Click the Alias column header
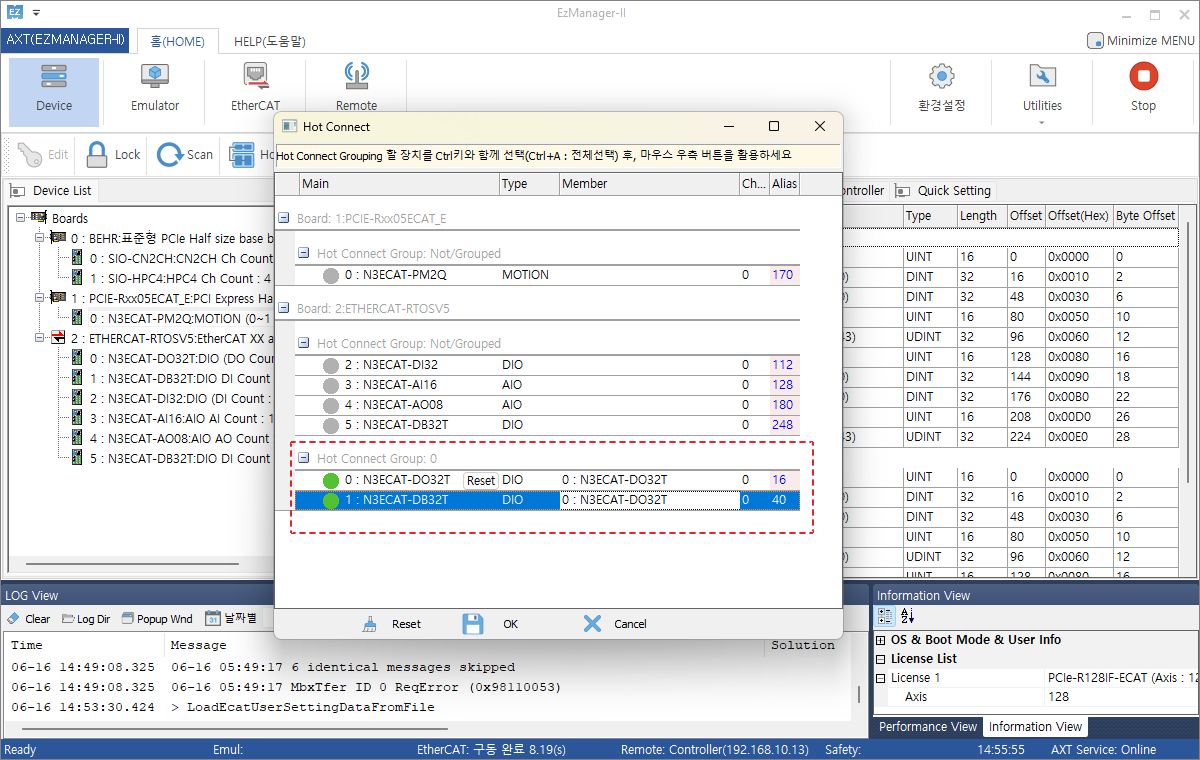 pos(784,184)
